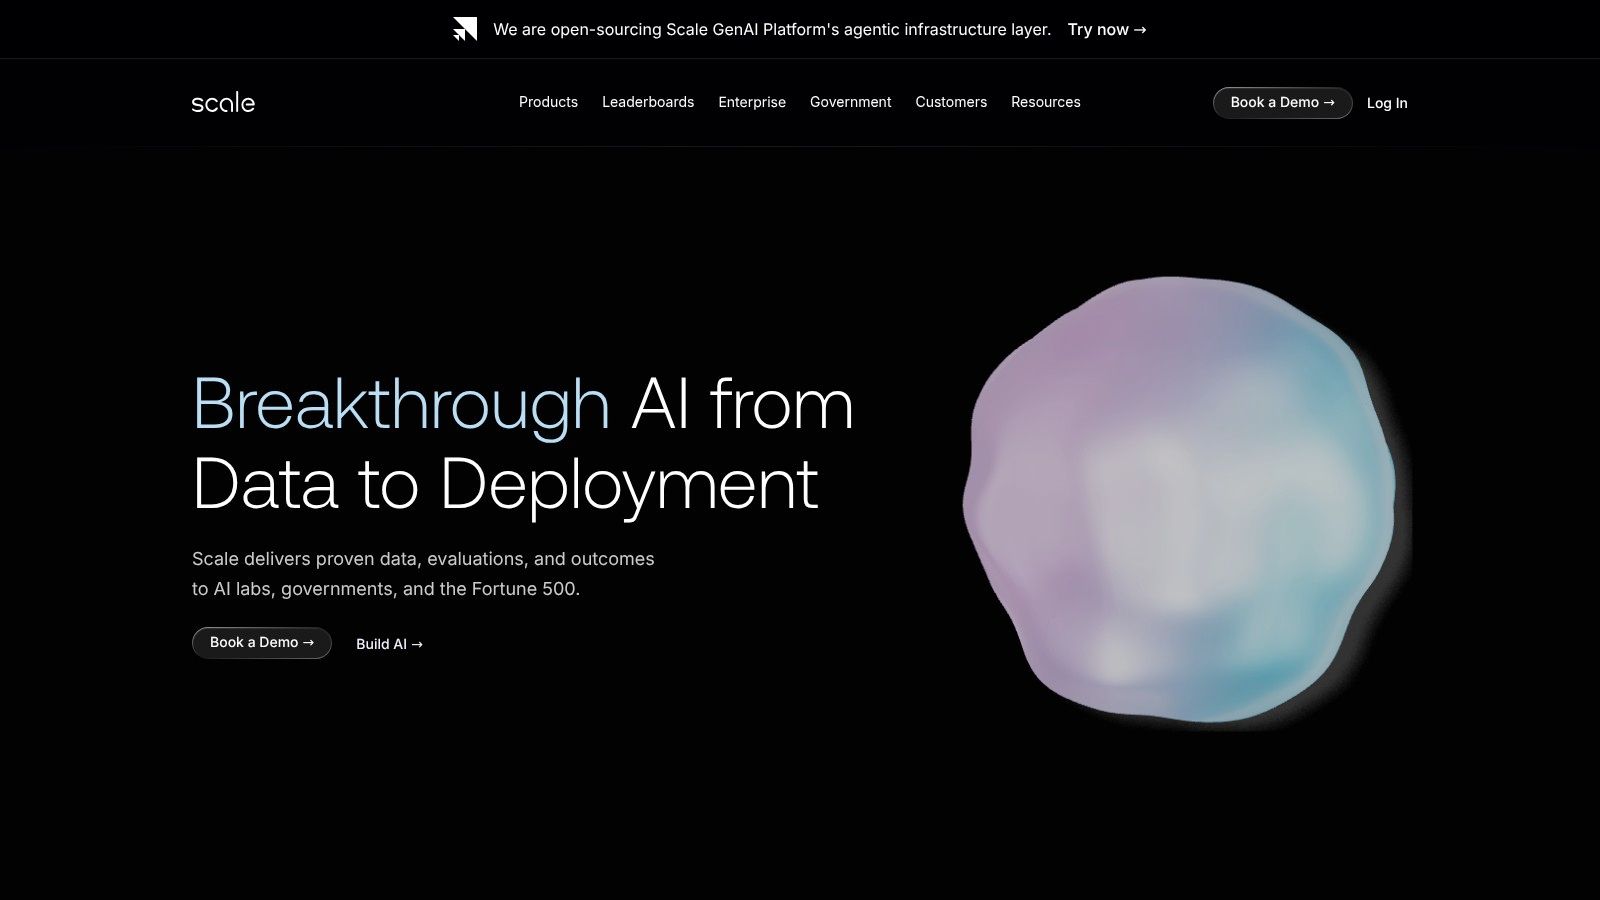The height and width of the screenshot is (900, 1600).
Task: Click the 'Scale delivers proven data' description line
Action: coord(423,559)
